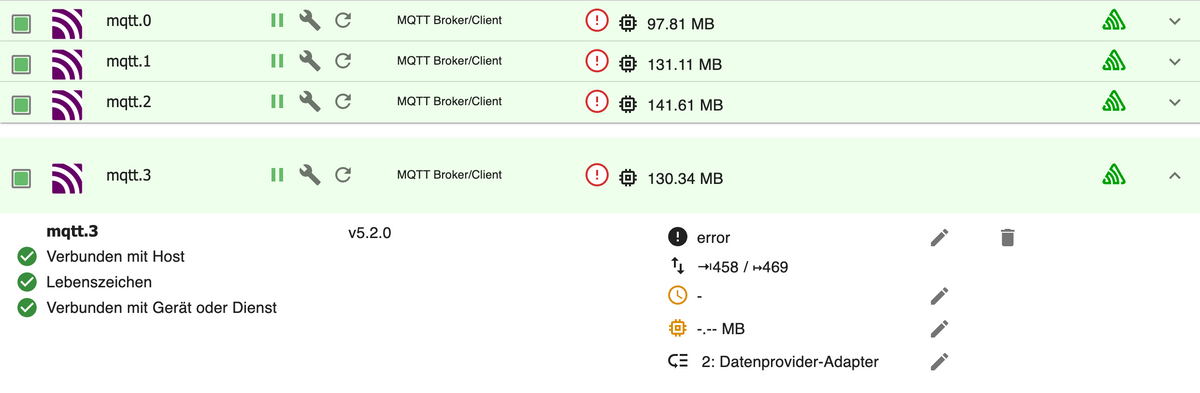Click the mqtt.3 red error indicator
Screen dimensions: 1200x393
597,176
